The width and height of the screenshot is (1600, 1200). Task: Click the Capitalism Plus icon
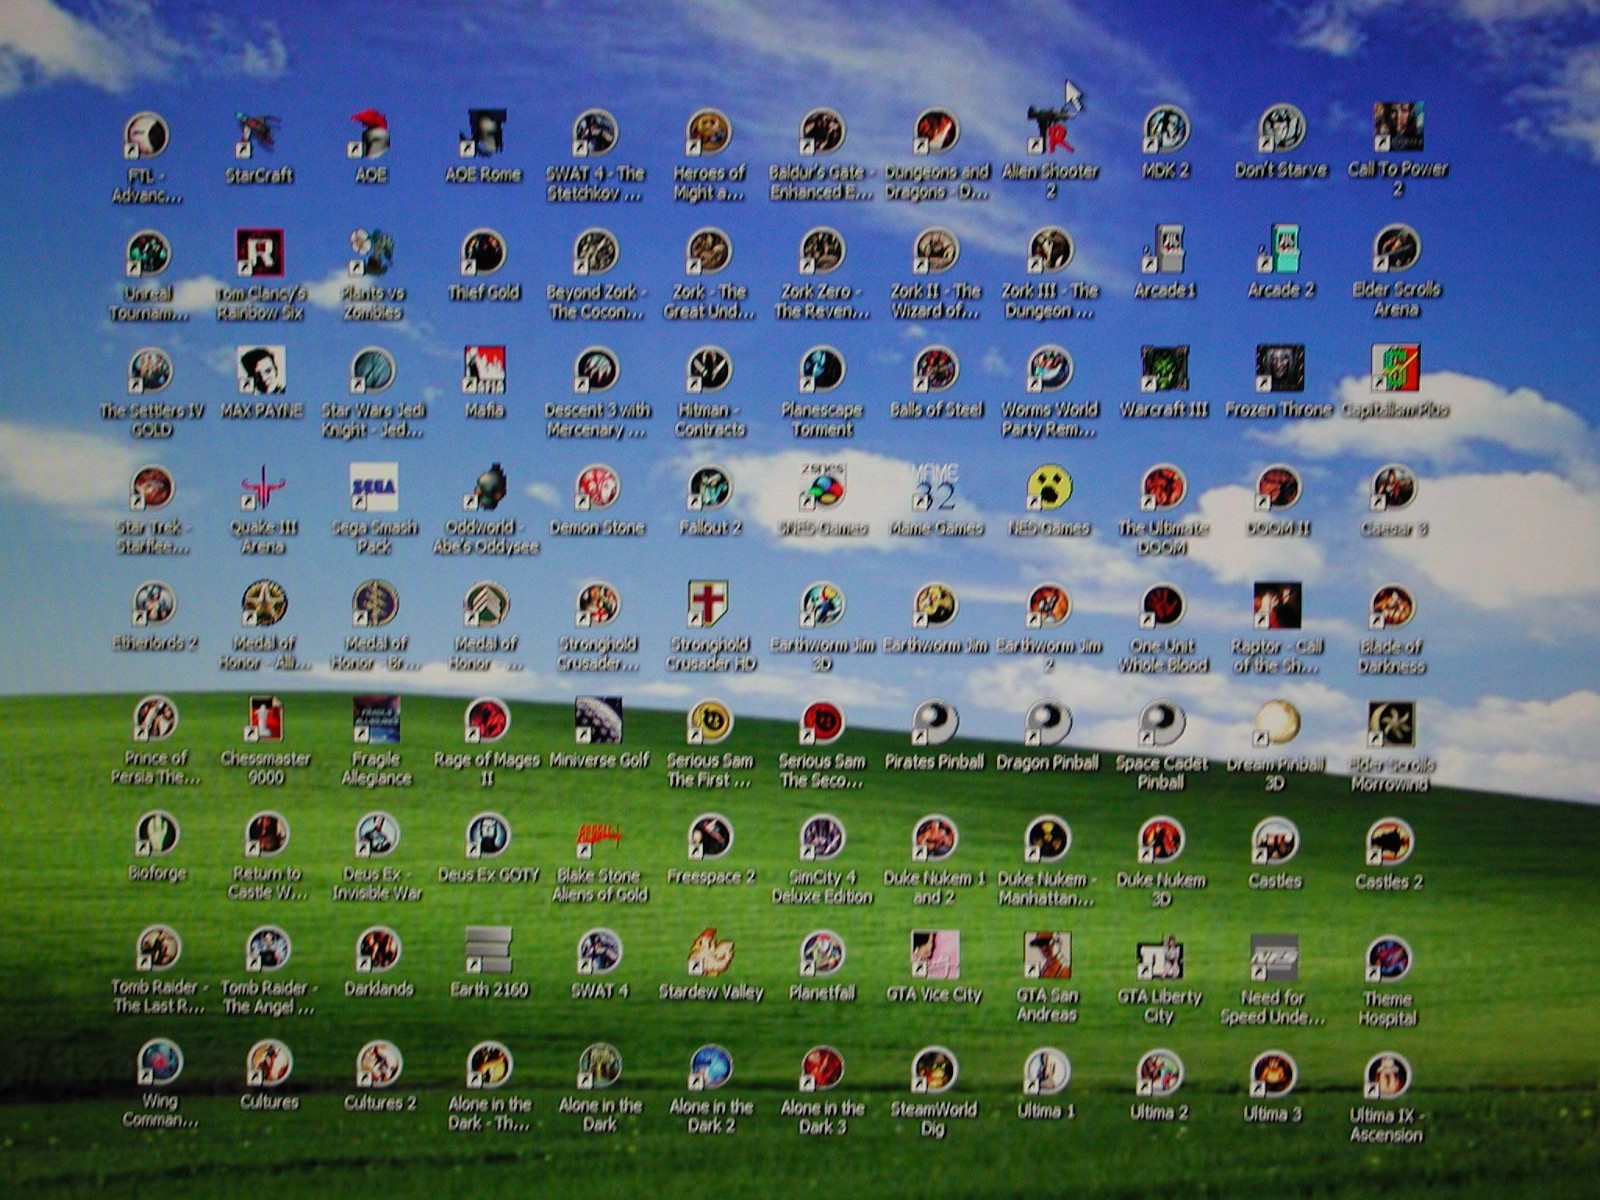(x=1395, y=368)
